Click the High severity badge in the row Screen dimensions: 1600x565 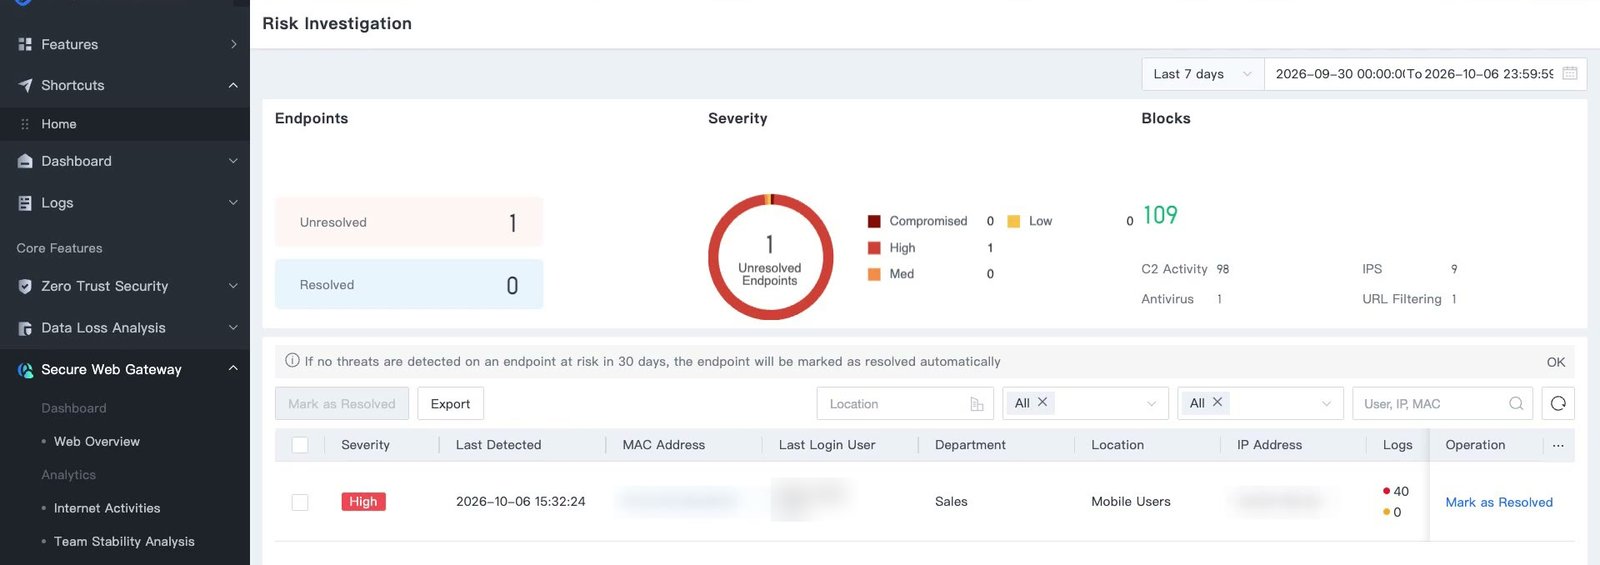(363, 502)
